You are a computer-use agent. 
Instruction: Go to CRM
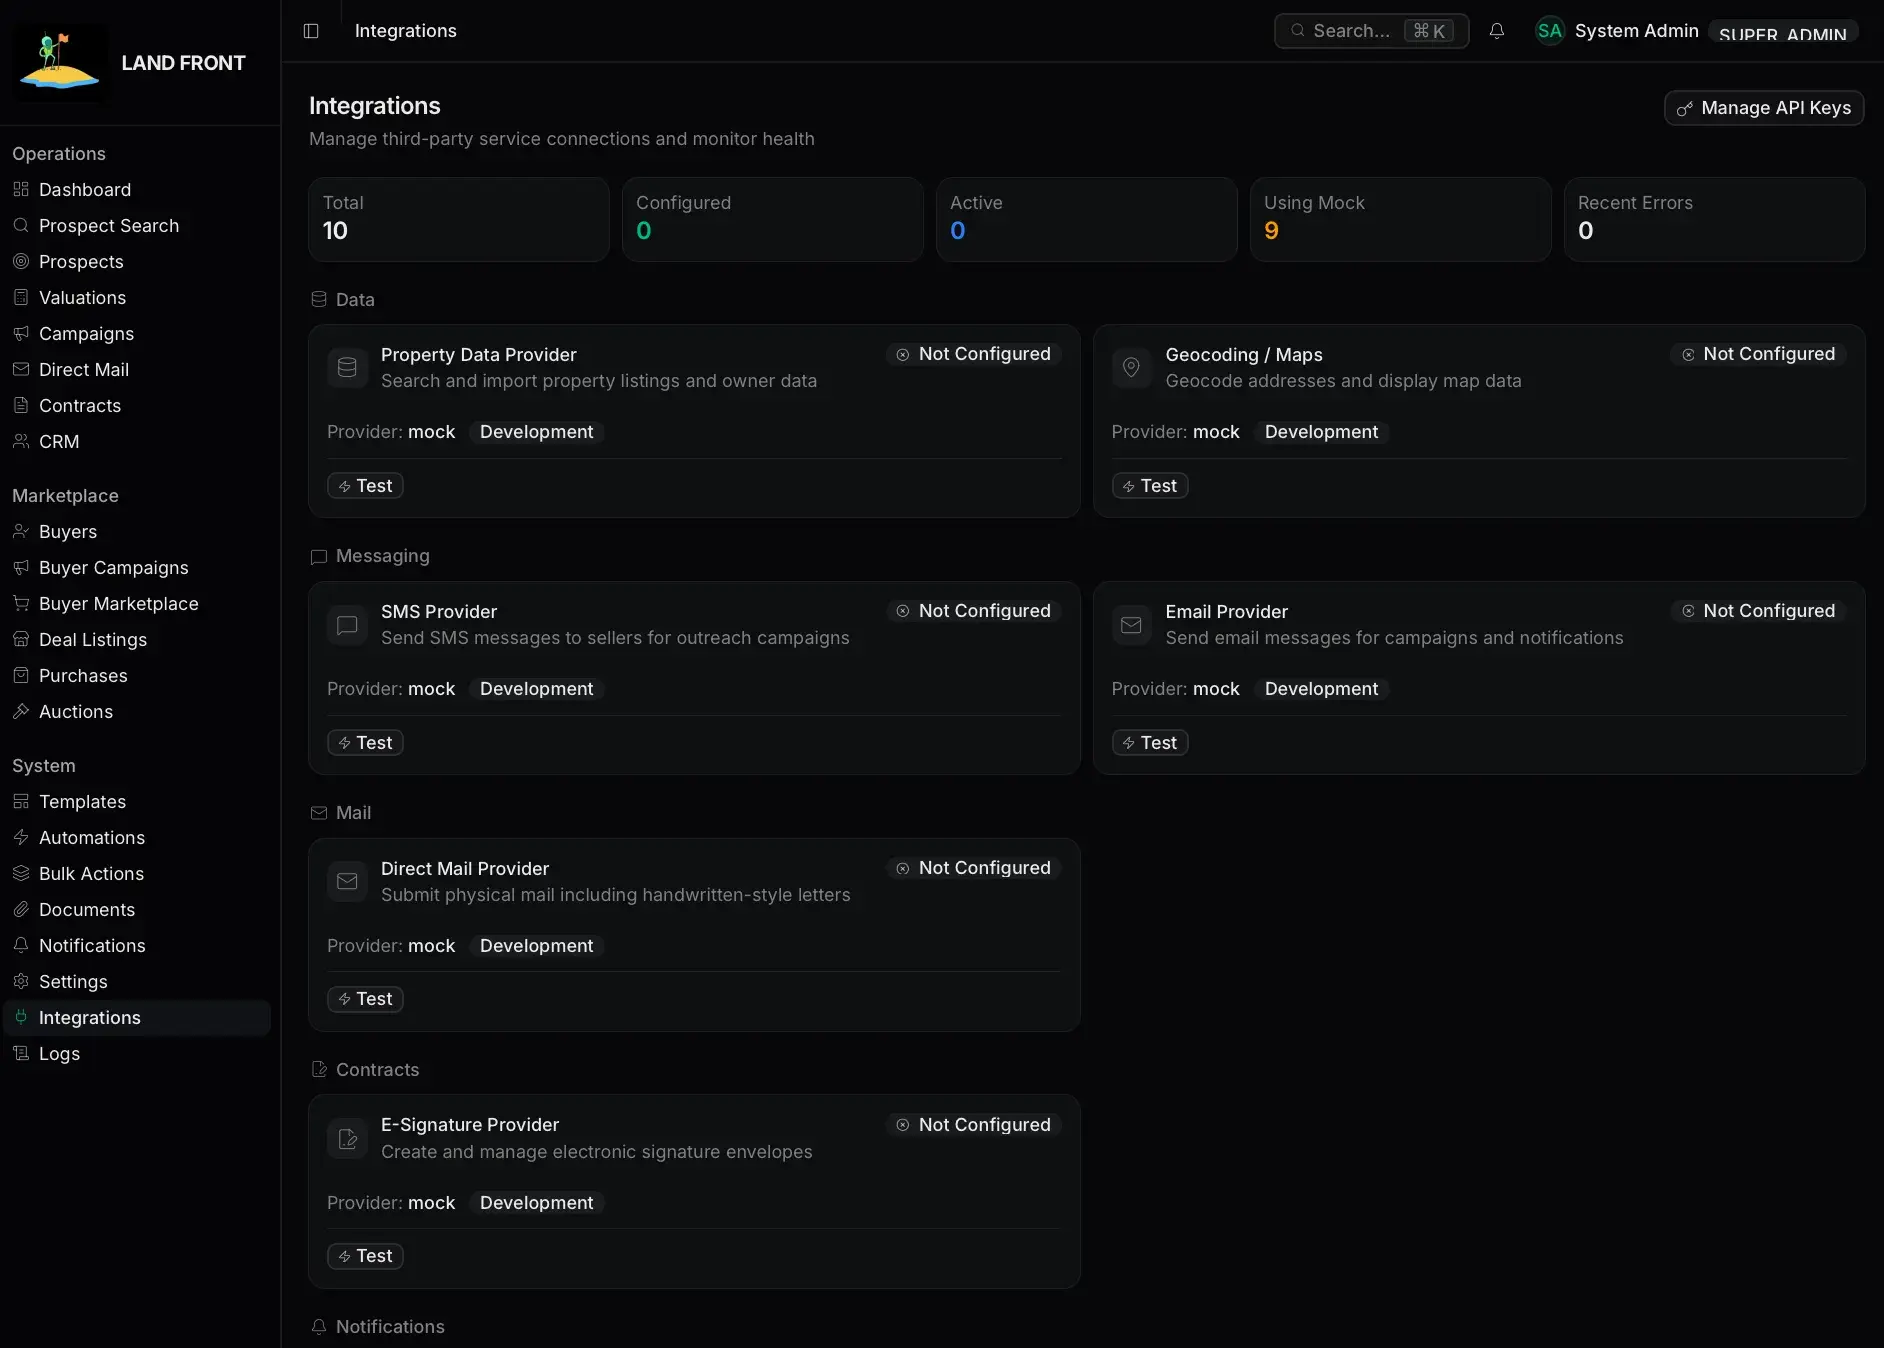pyautogui.click(x=137, y=442)
